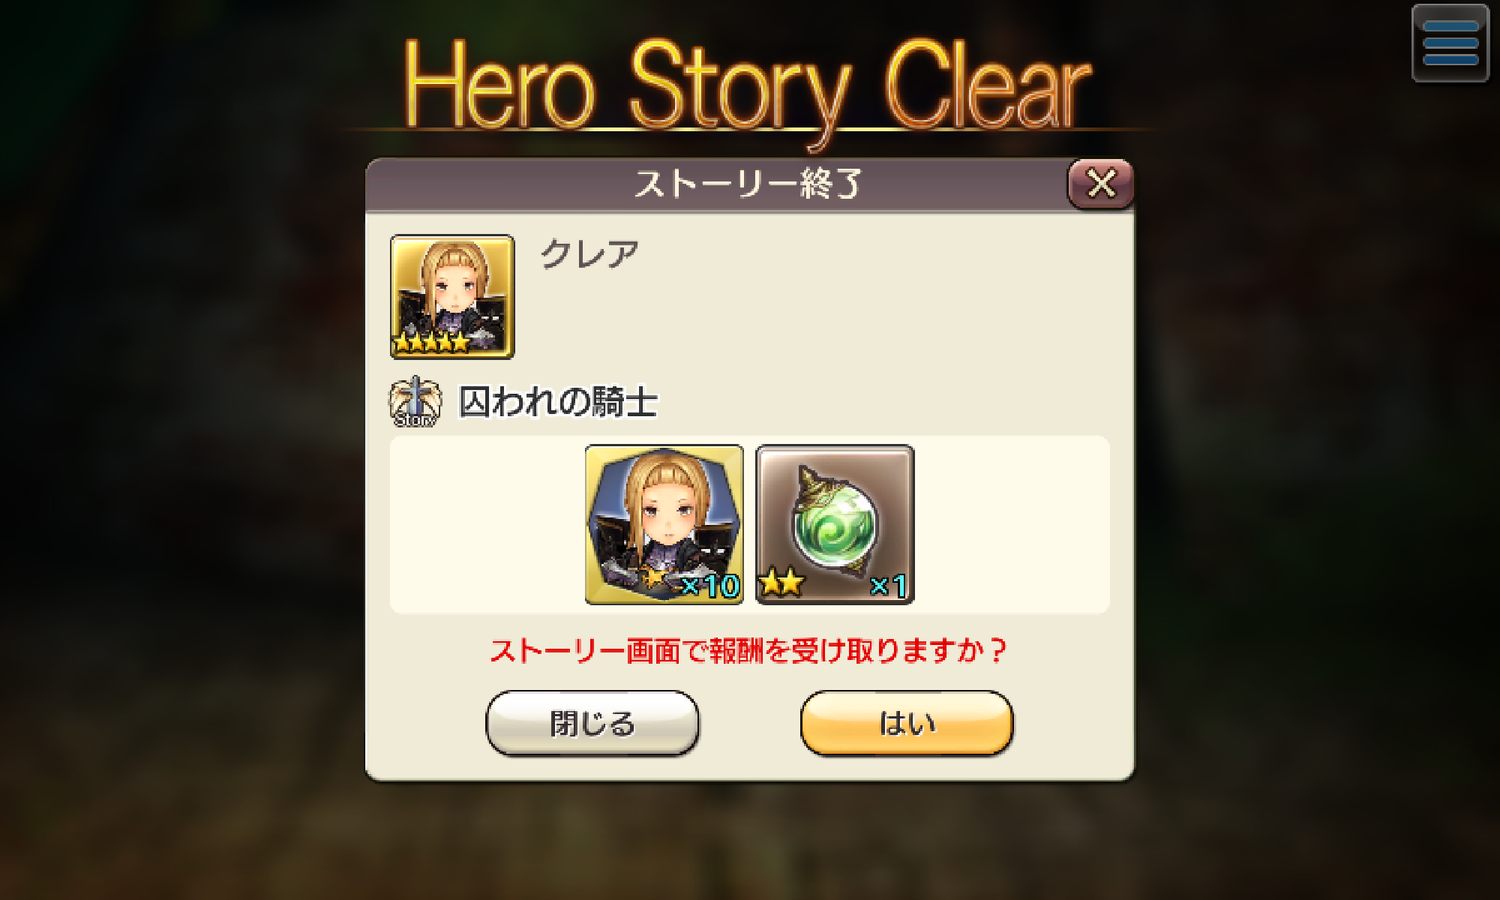Viewport: 1500px width, 900px height.
Task: Tap the Story emblem beside 囚われの騎士
Action: [x=415, y=402]
